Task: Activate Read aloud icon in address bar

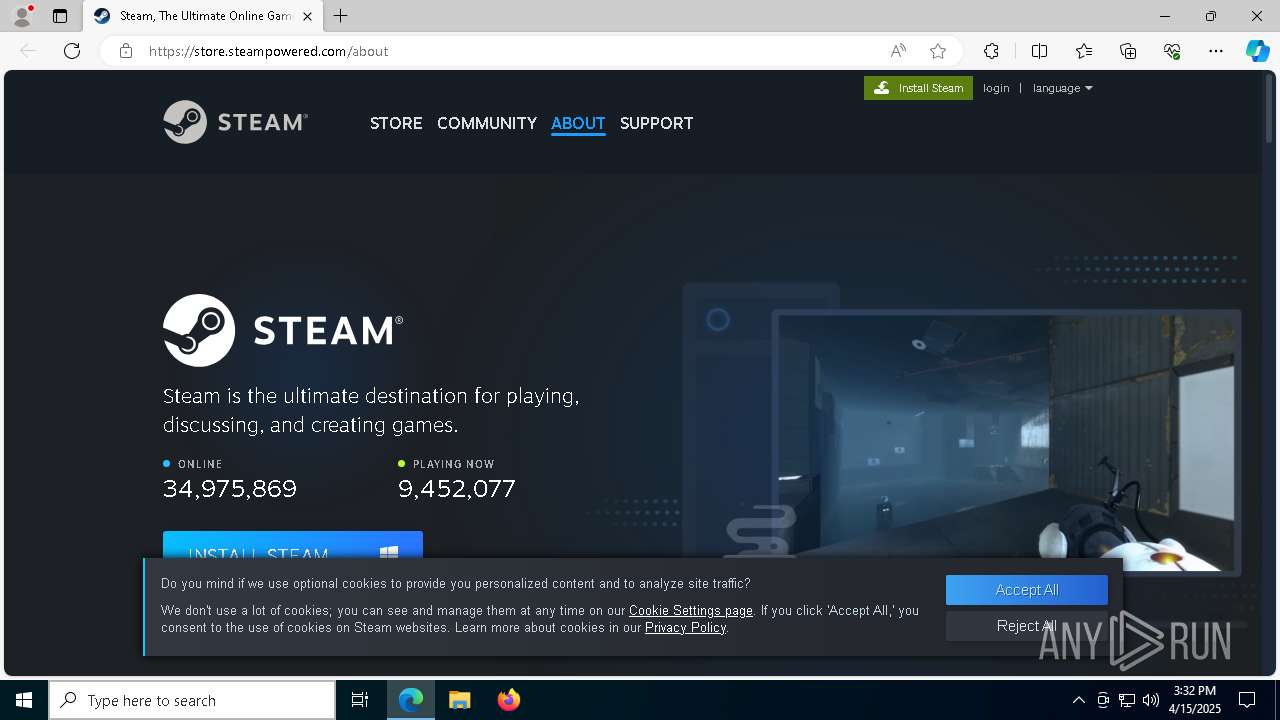Action: (x=898, y=51)
